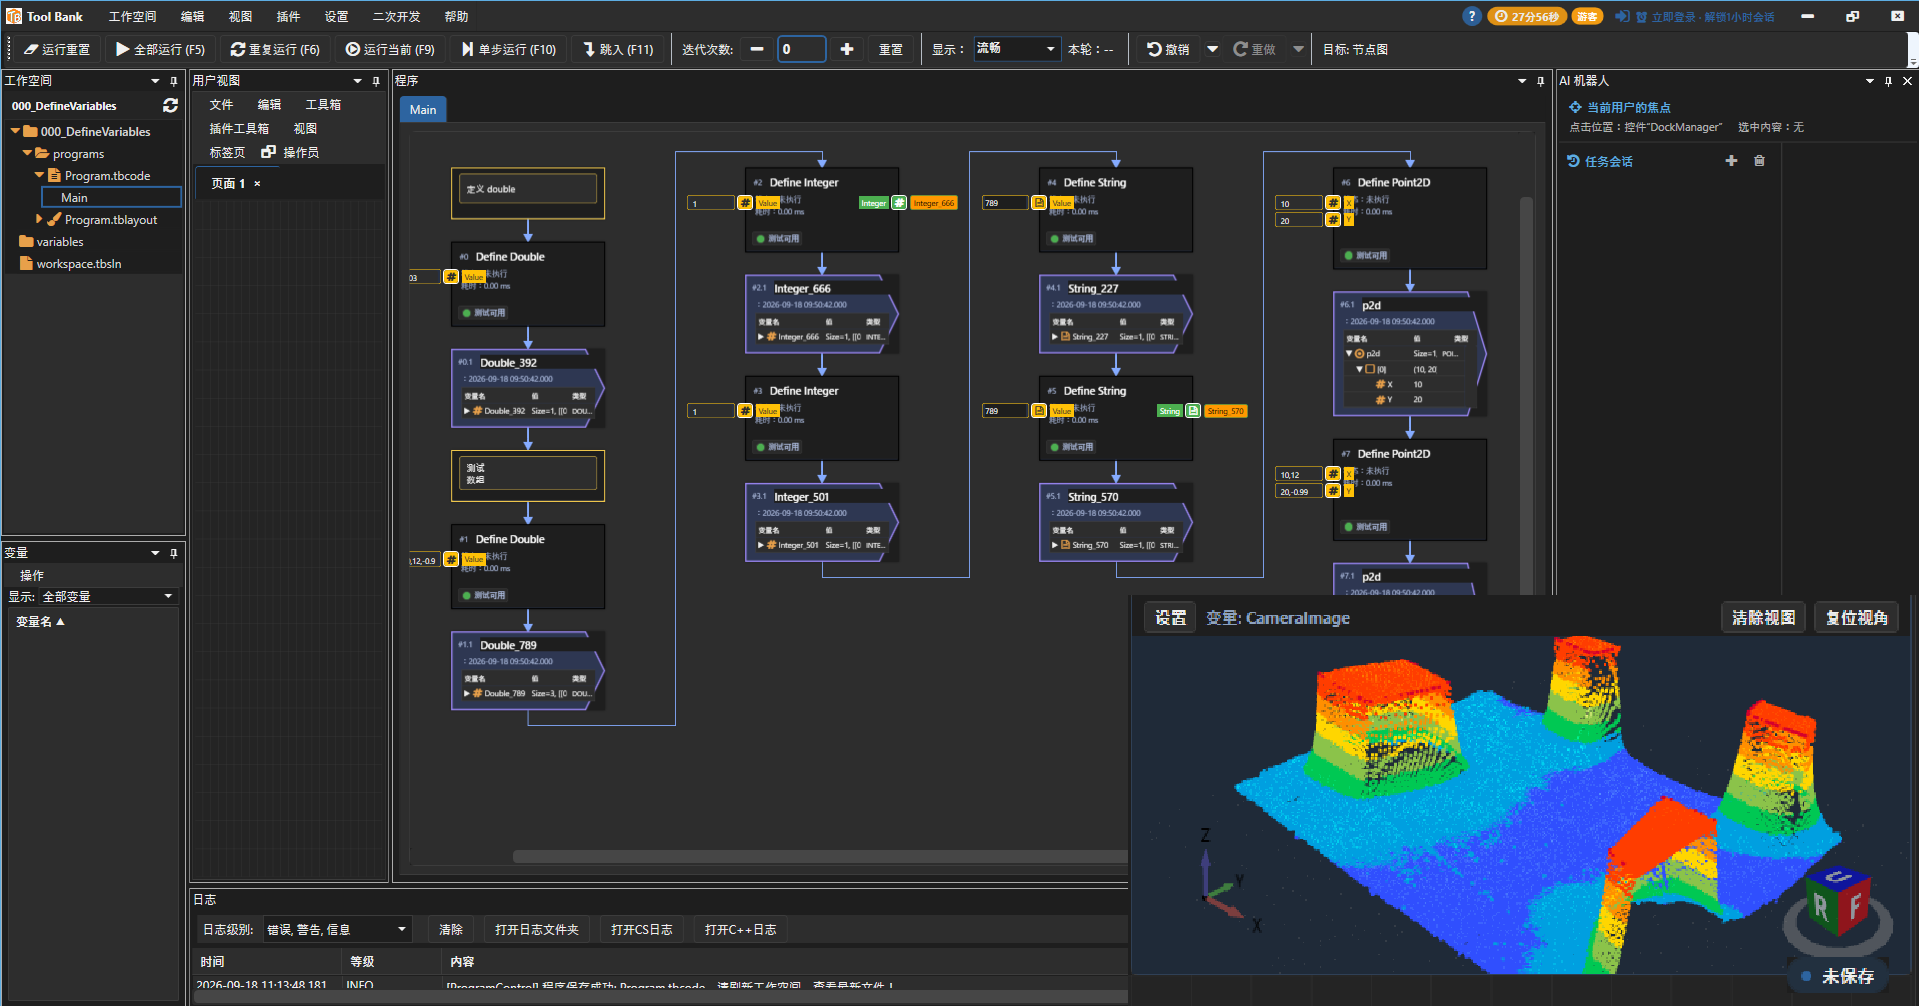Click 打开日志文件夹 button
1919x1006 pixels.
click(537, 929)
